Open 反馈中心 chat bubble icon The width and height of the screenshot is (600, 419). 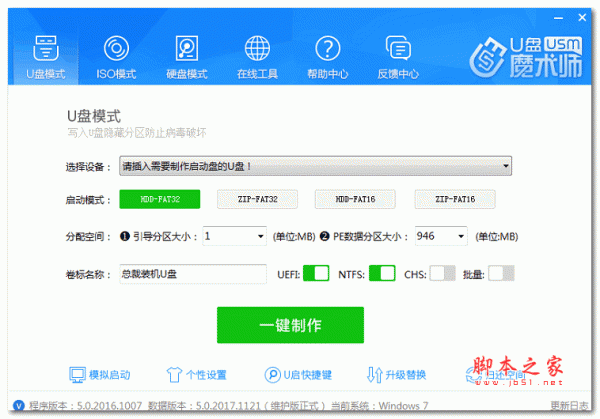pyautogui.click(x=398, y=48)
